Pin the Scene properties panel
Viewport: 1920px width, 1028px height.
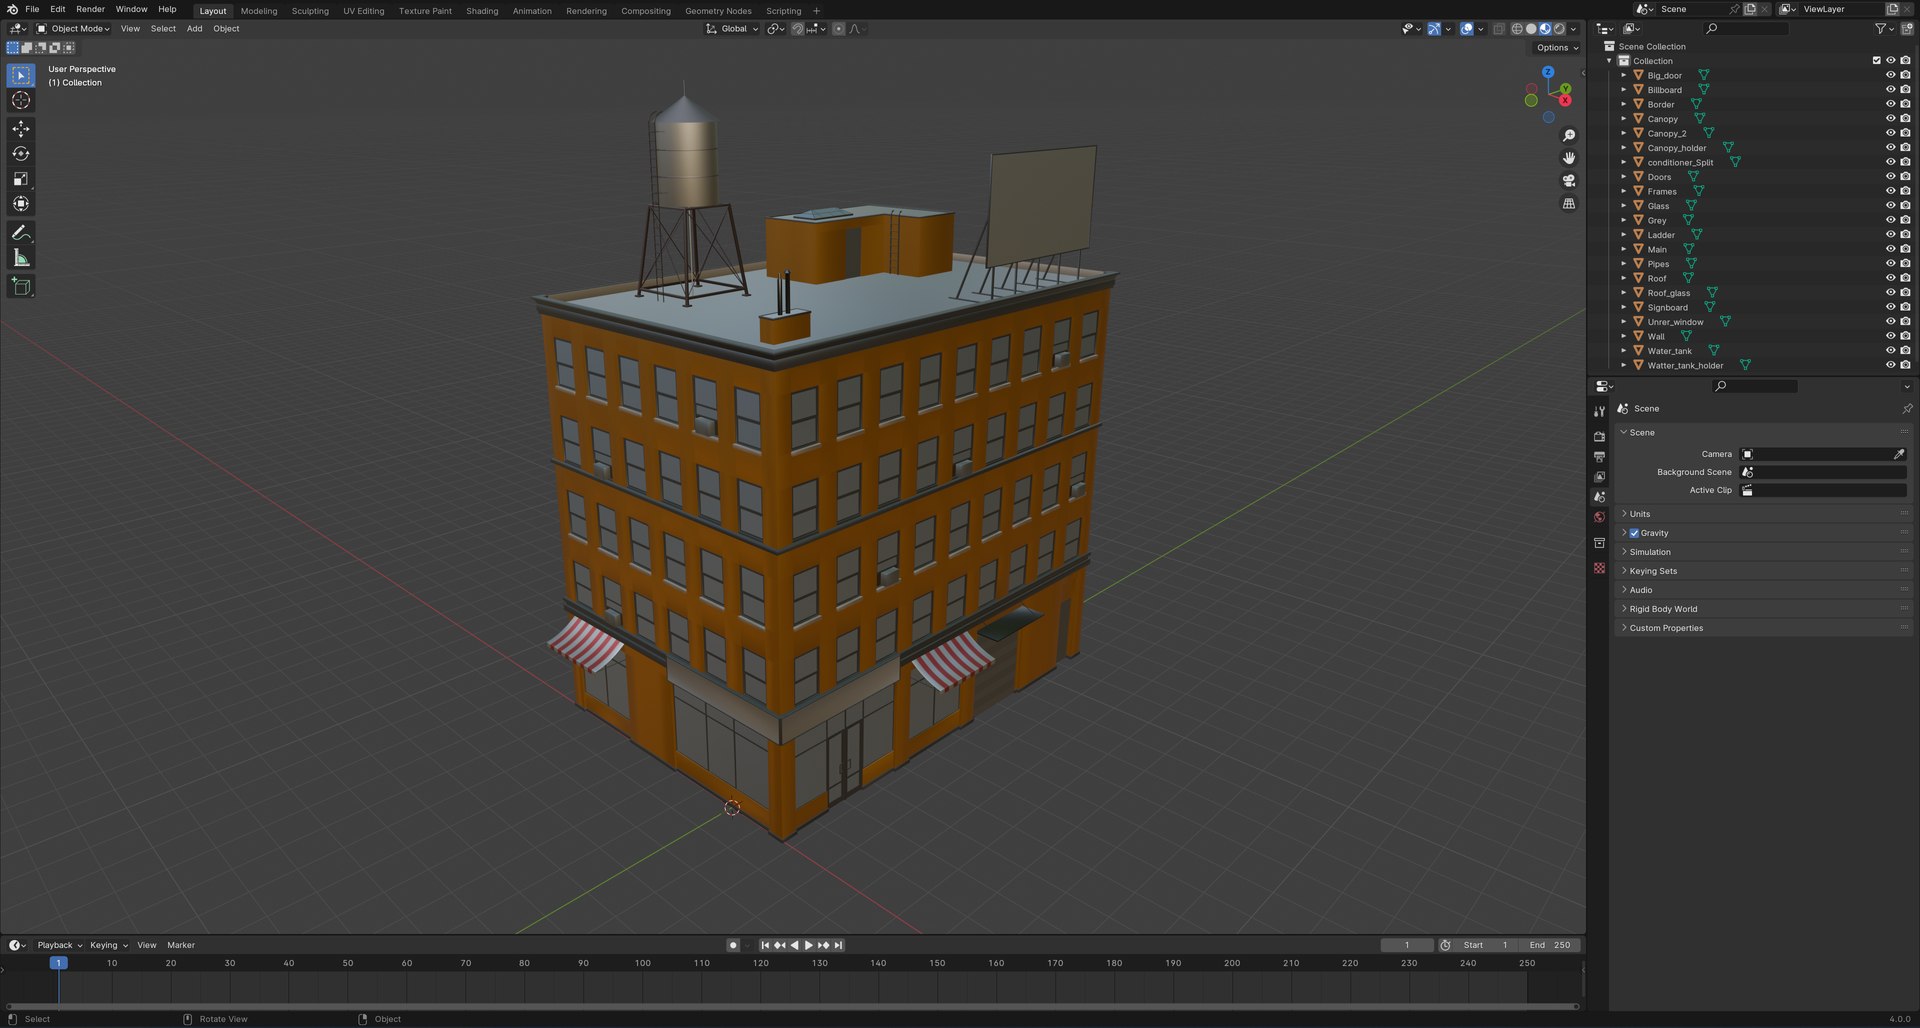1906,409
